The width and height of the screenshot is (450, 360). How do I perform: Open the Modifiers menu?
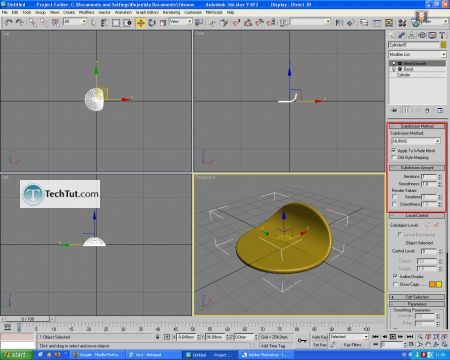(87, 12)
